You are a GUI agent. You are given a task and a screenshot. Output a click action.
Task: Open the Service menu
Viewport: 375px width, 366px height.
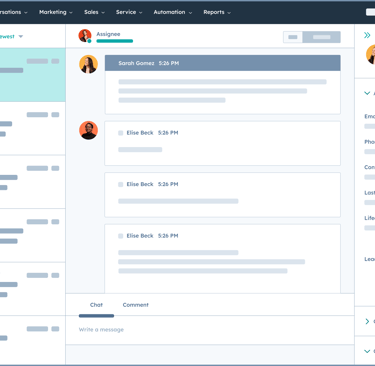click(129, 12)
